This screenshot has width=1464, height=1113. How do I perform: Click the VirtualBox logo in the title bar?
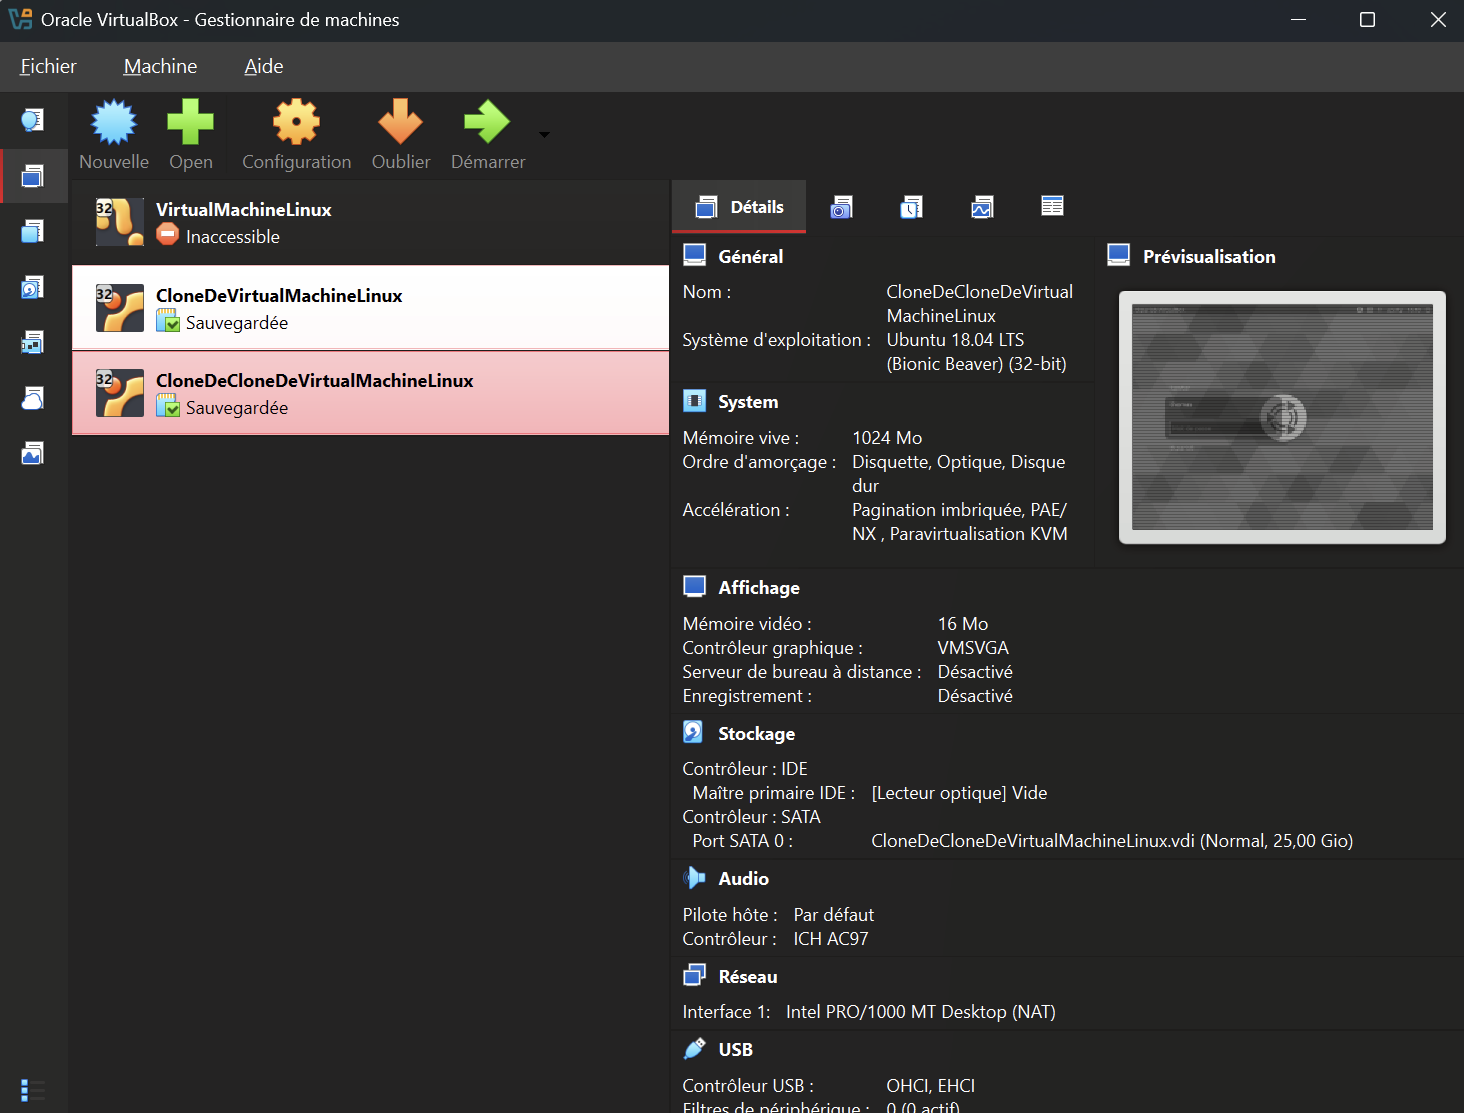[x=20, y=19]
